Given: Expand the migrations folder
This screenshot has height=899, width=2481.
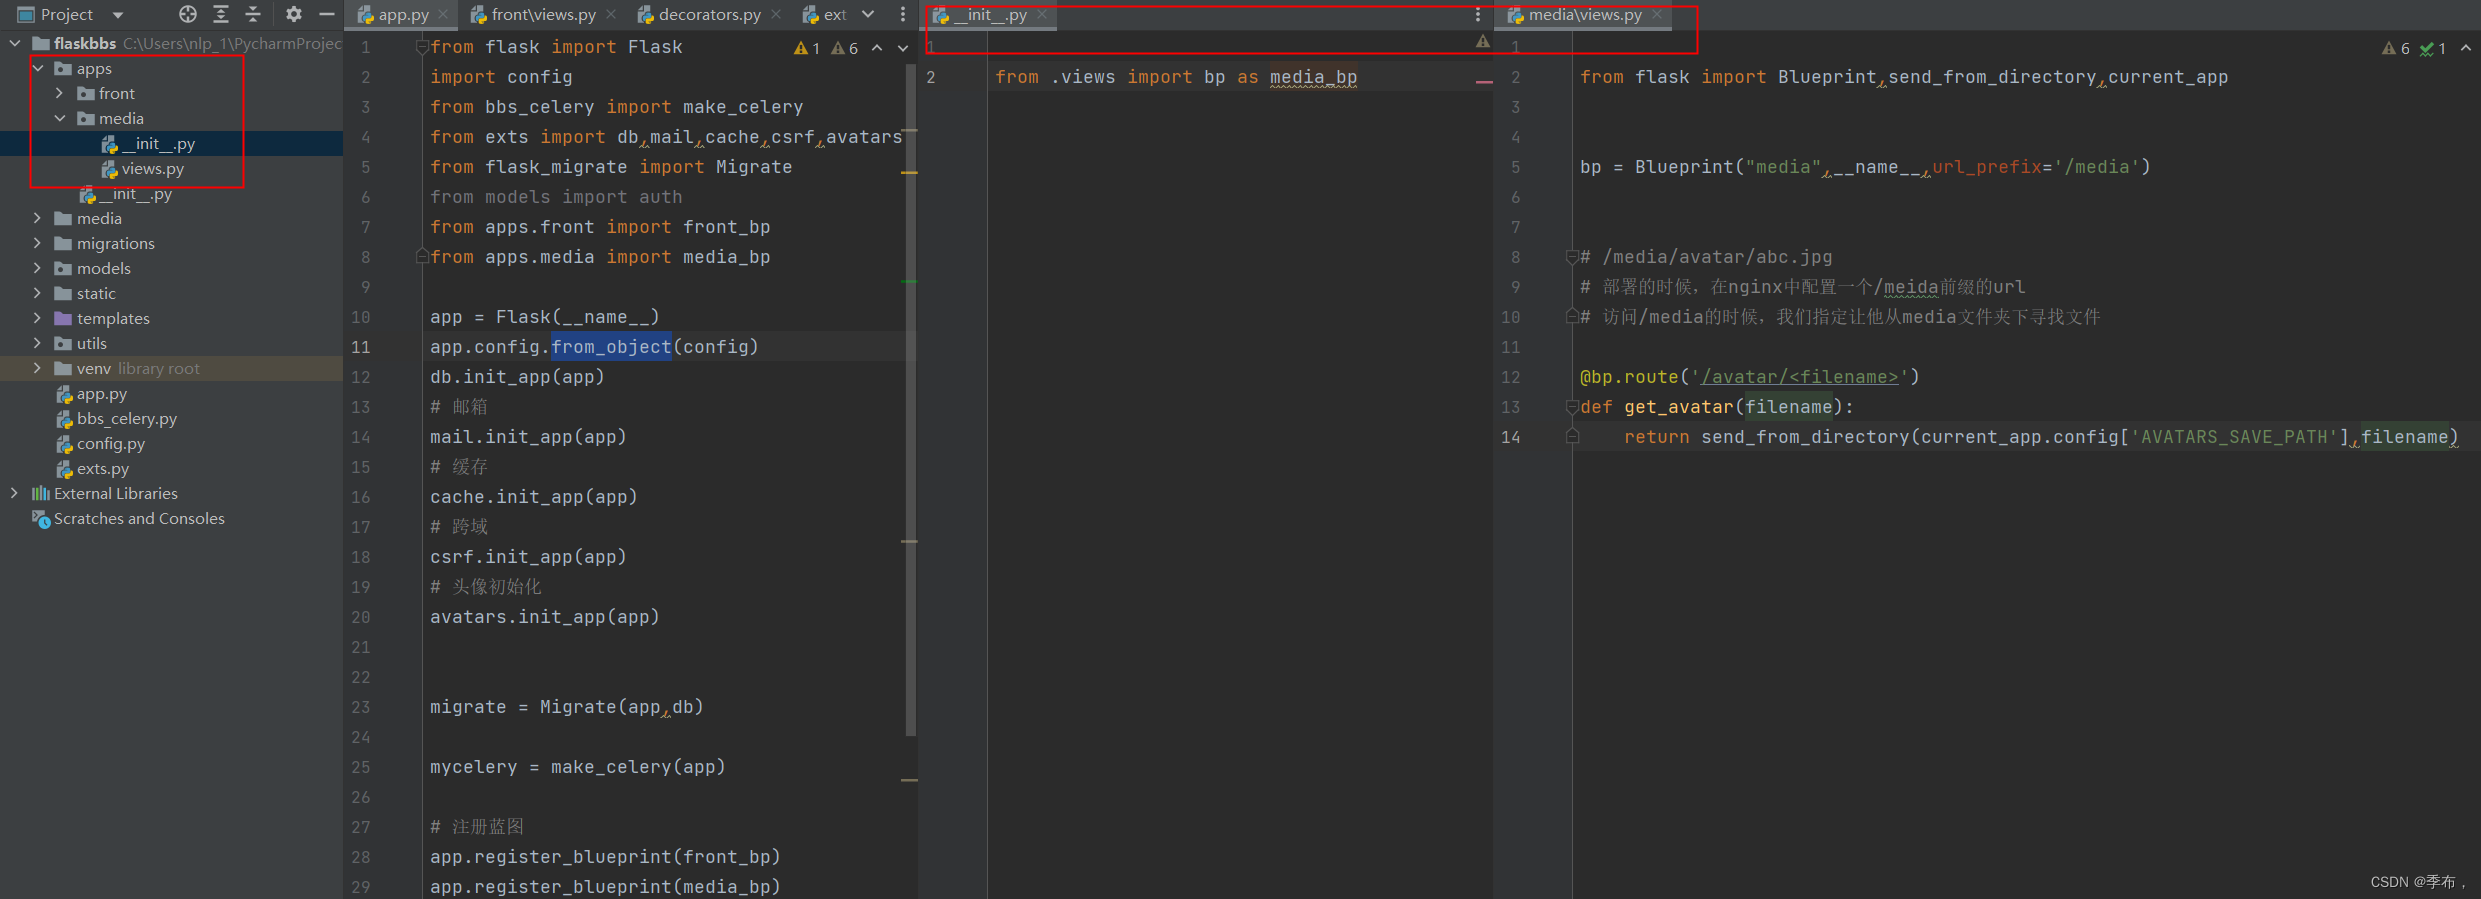Looking at the screenshot, I should click(x=38, y=243).
